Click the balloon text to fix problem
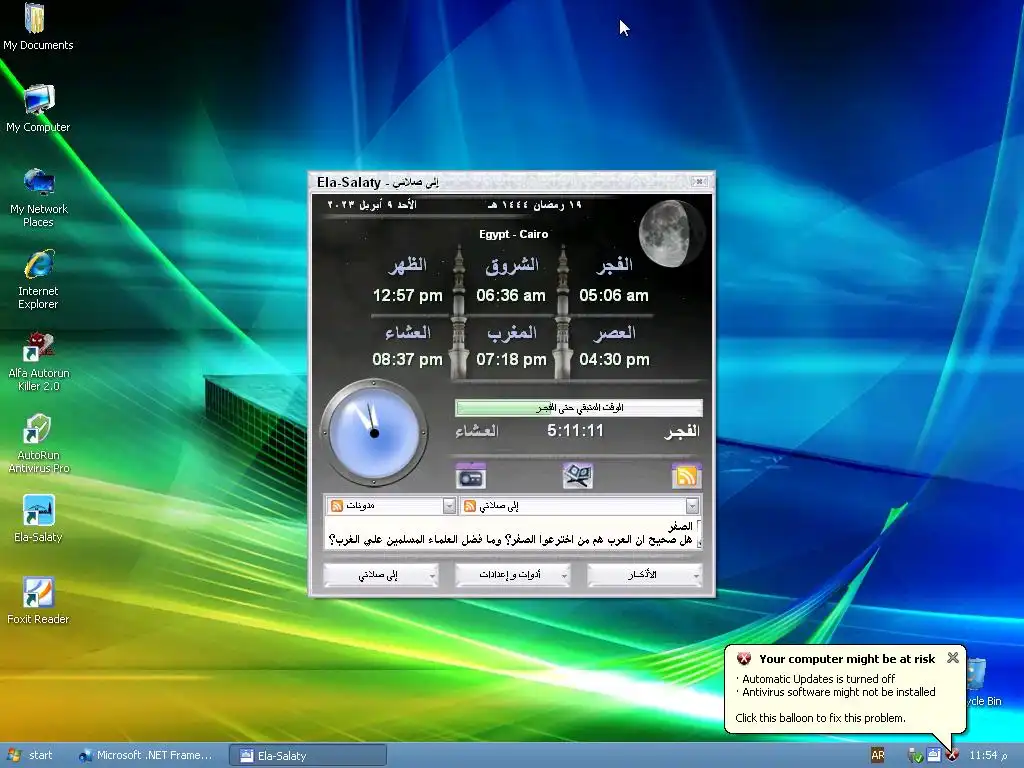The width and height of the screenshot is (1024, 768). (x=820, y=718)
